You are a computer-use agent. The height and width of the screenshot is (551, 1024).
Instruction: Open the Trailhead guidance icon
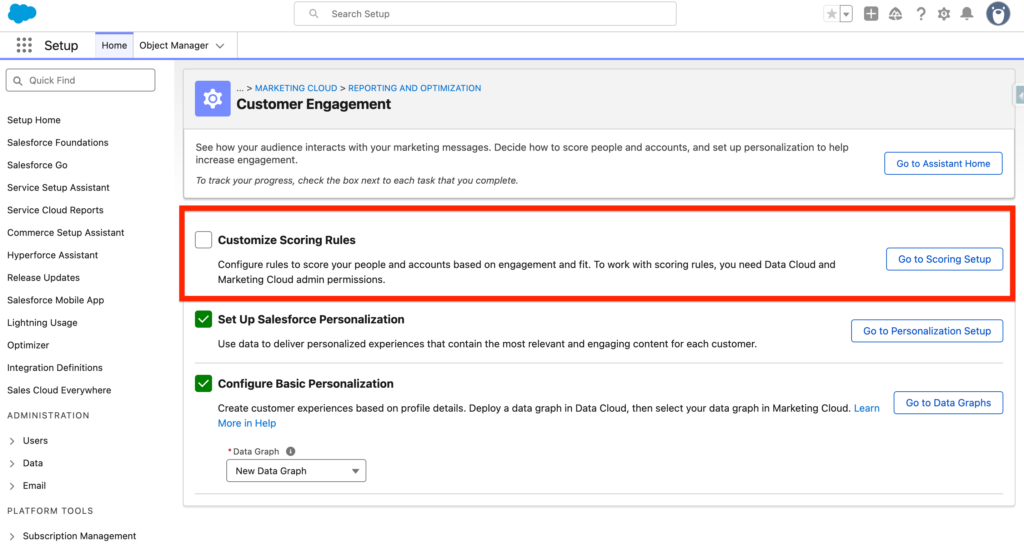click(895, 14)
